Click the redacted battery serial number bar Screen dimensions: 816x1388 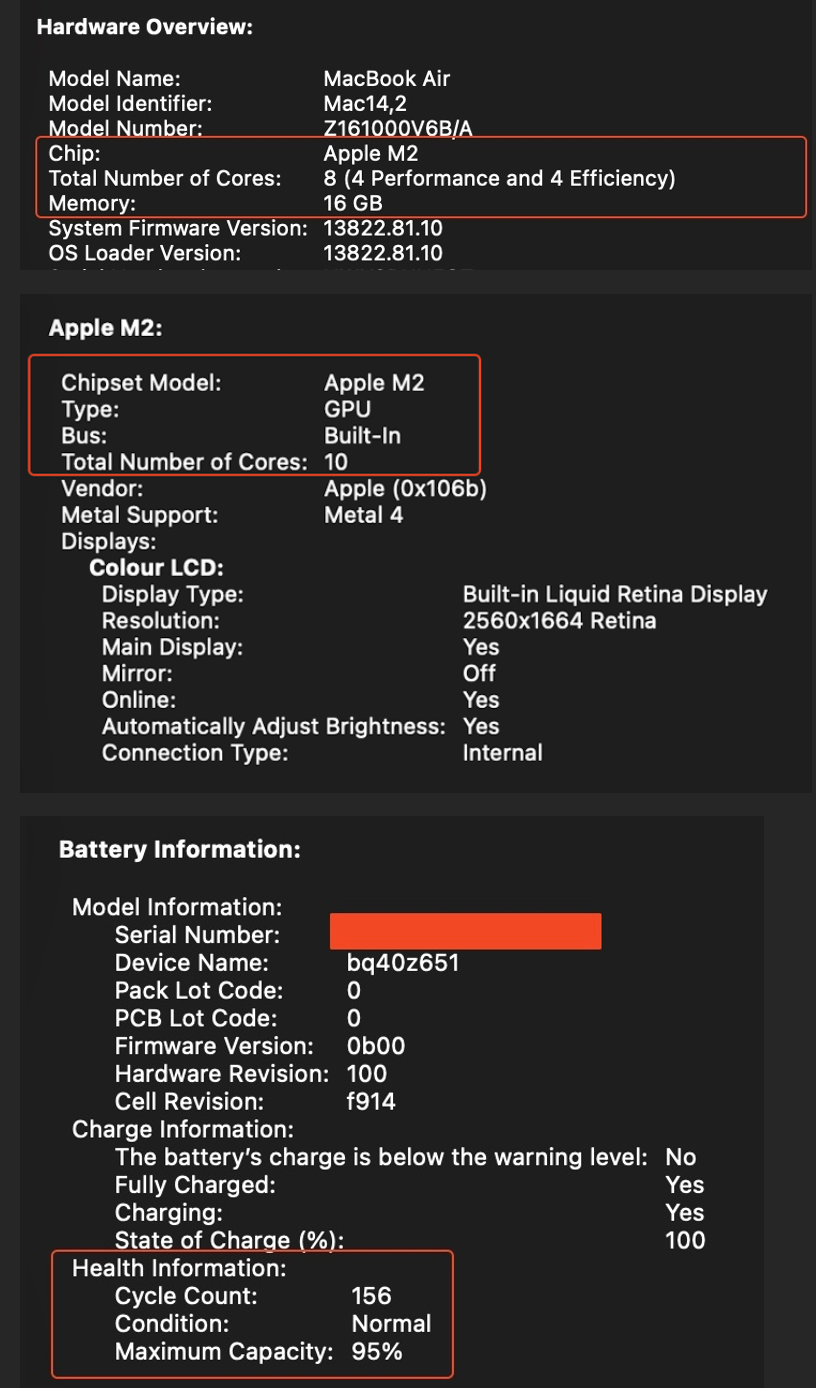point(465,931)
